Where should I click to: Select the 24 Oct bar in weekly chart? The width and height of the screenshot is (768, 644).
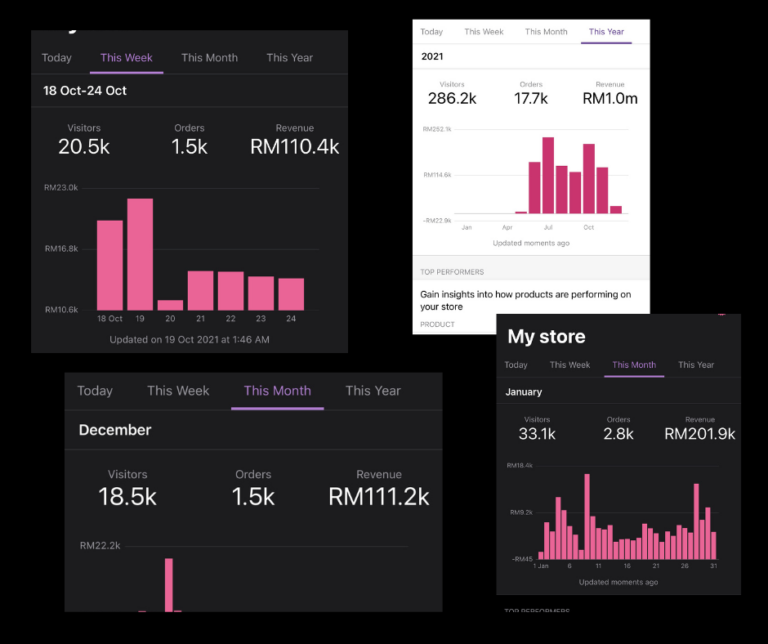click(x=291, y=294)
